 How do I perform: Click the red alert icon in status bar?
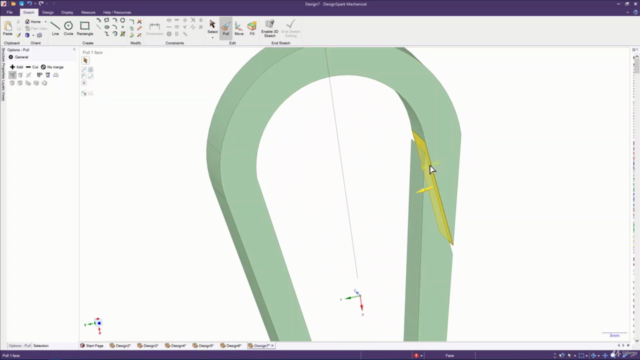(416, 356)
